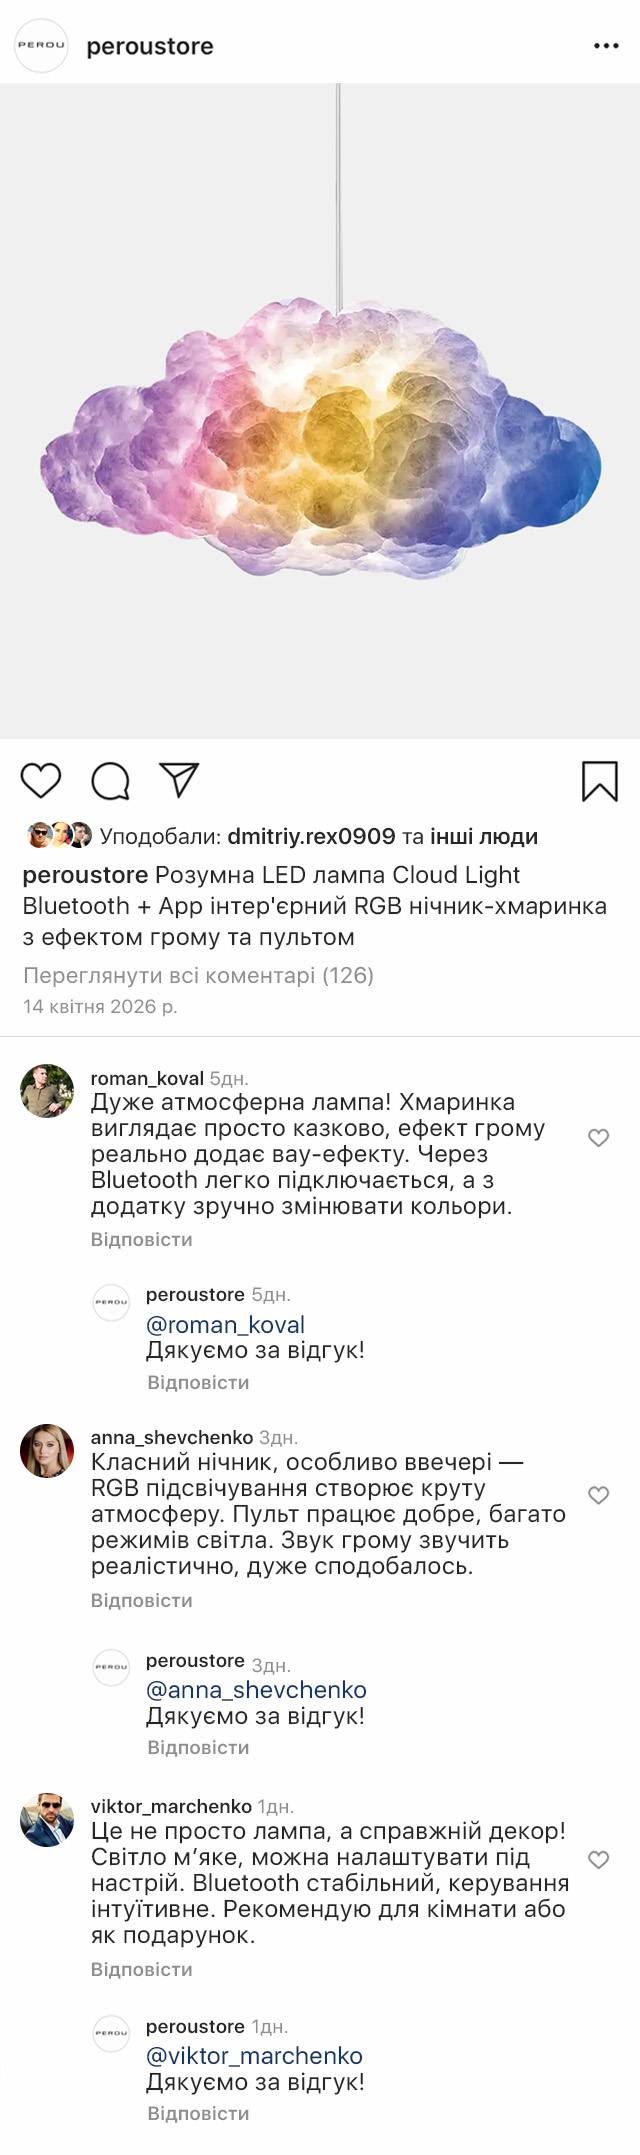The height and width of the screenshot is (2155, 640).
Task: Like viktor_marchenko's comment
Action: coord(598,1860)
